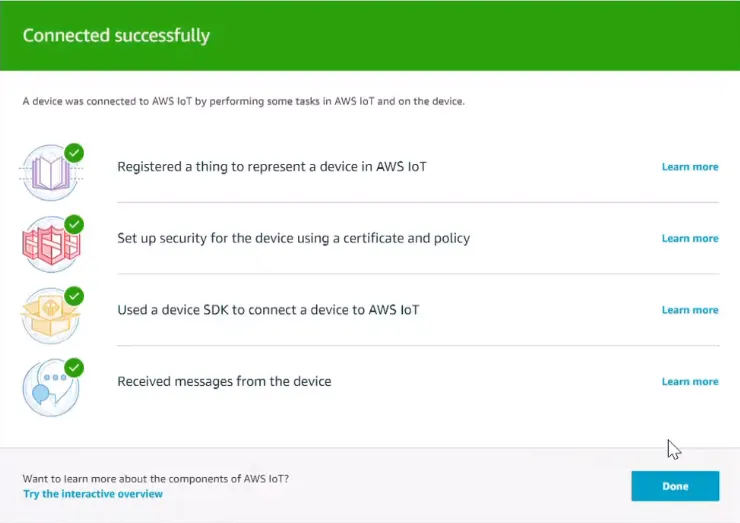This screenshot has height=523, width=740.
Task: Click Try the interactive overview link
Action: click(93, 494)
